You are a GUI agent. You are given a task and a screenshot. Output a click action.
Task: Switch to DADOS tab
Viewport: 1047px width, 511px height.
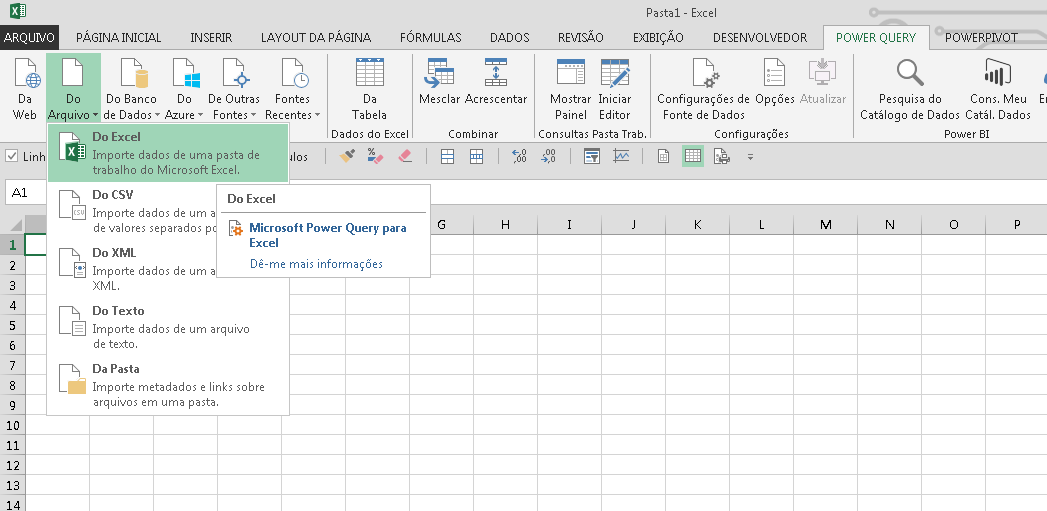coord(509,37)
